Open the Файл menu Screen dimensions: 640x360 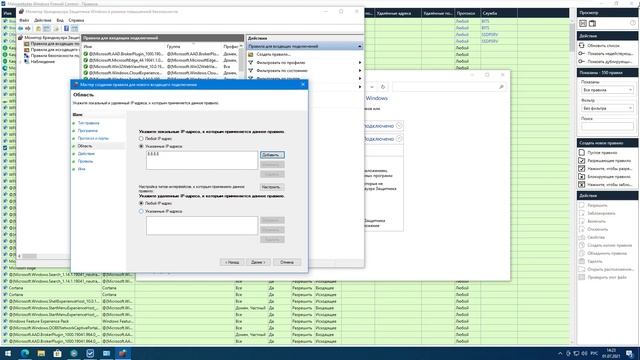point(24,20)
